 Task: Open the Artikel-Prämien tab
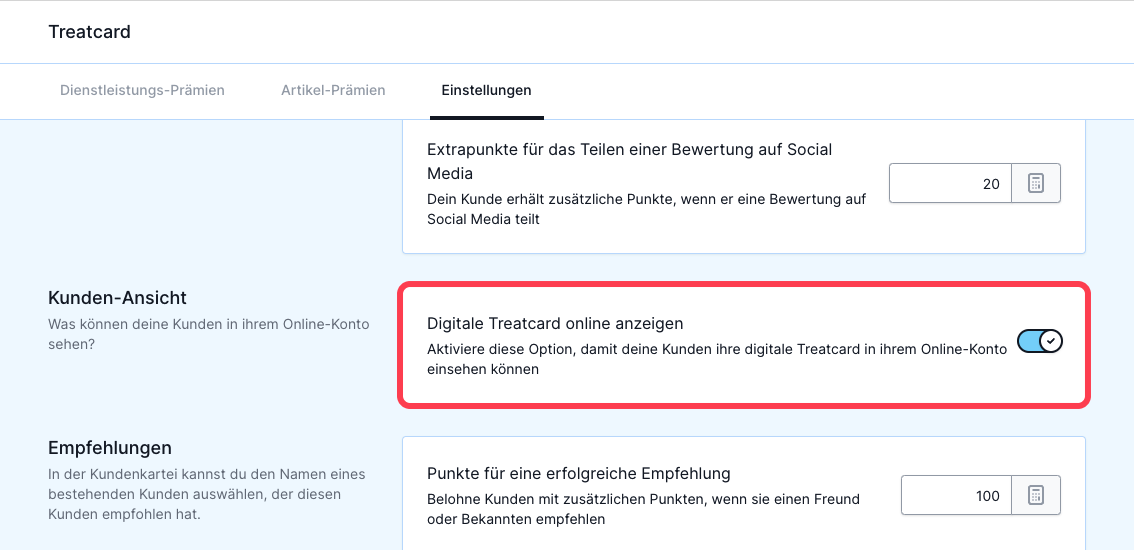[x=333, y=90]
